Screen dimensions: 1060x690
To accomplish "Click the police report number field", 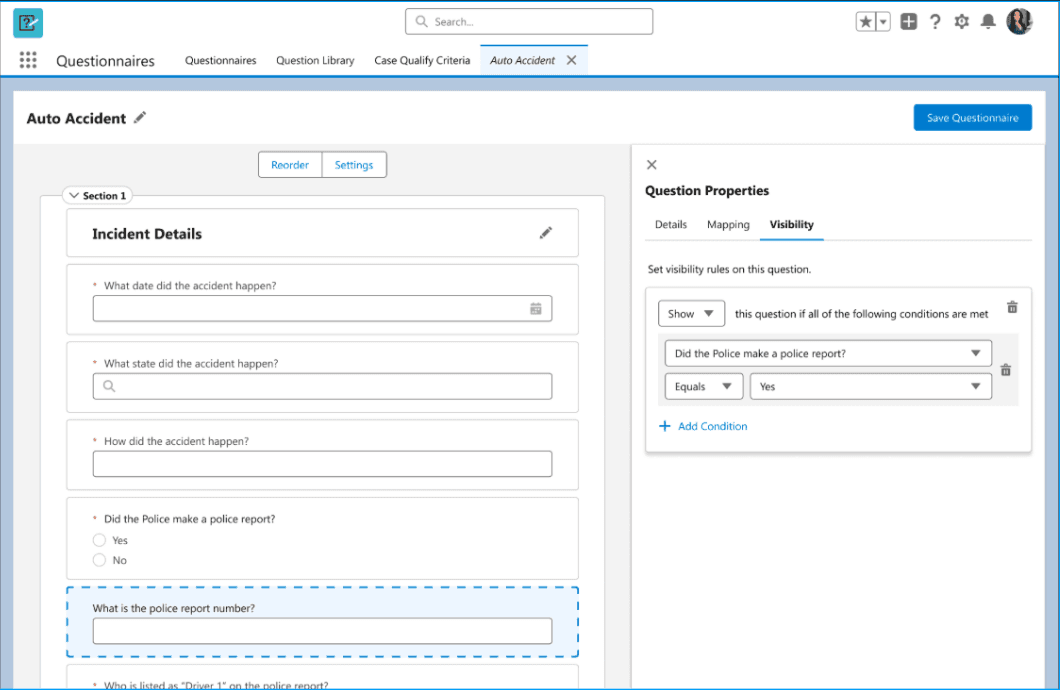I will tap(322, 631).
